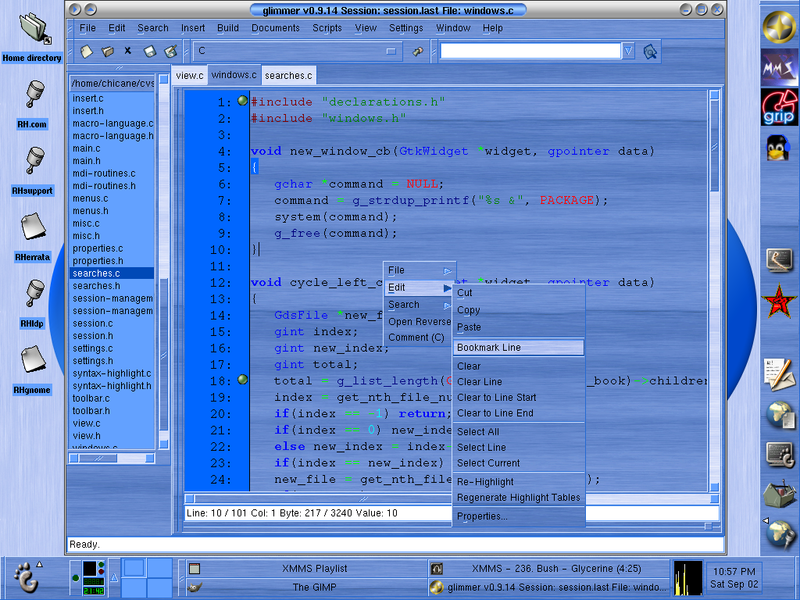Choose Properties... in the Edit submenu
This screenshot has height=600, width=800.
(x=518, y=516)
